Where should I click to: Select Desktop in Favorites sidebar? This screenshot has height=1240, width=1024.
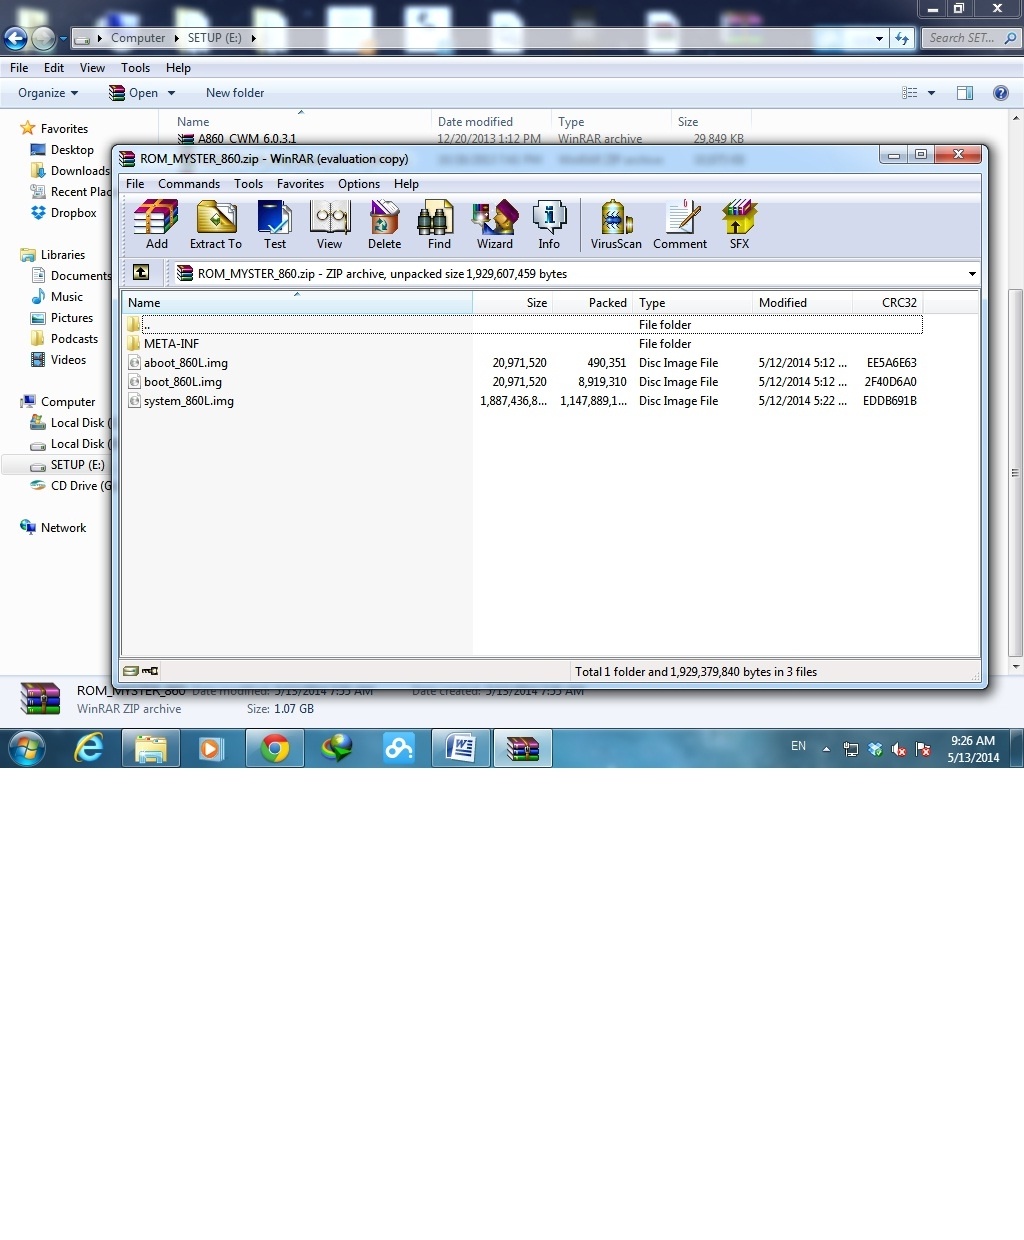click(x=62, y=150)
